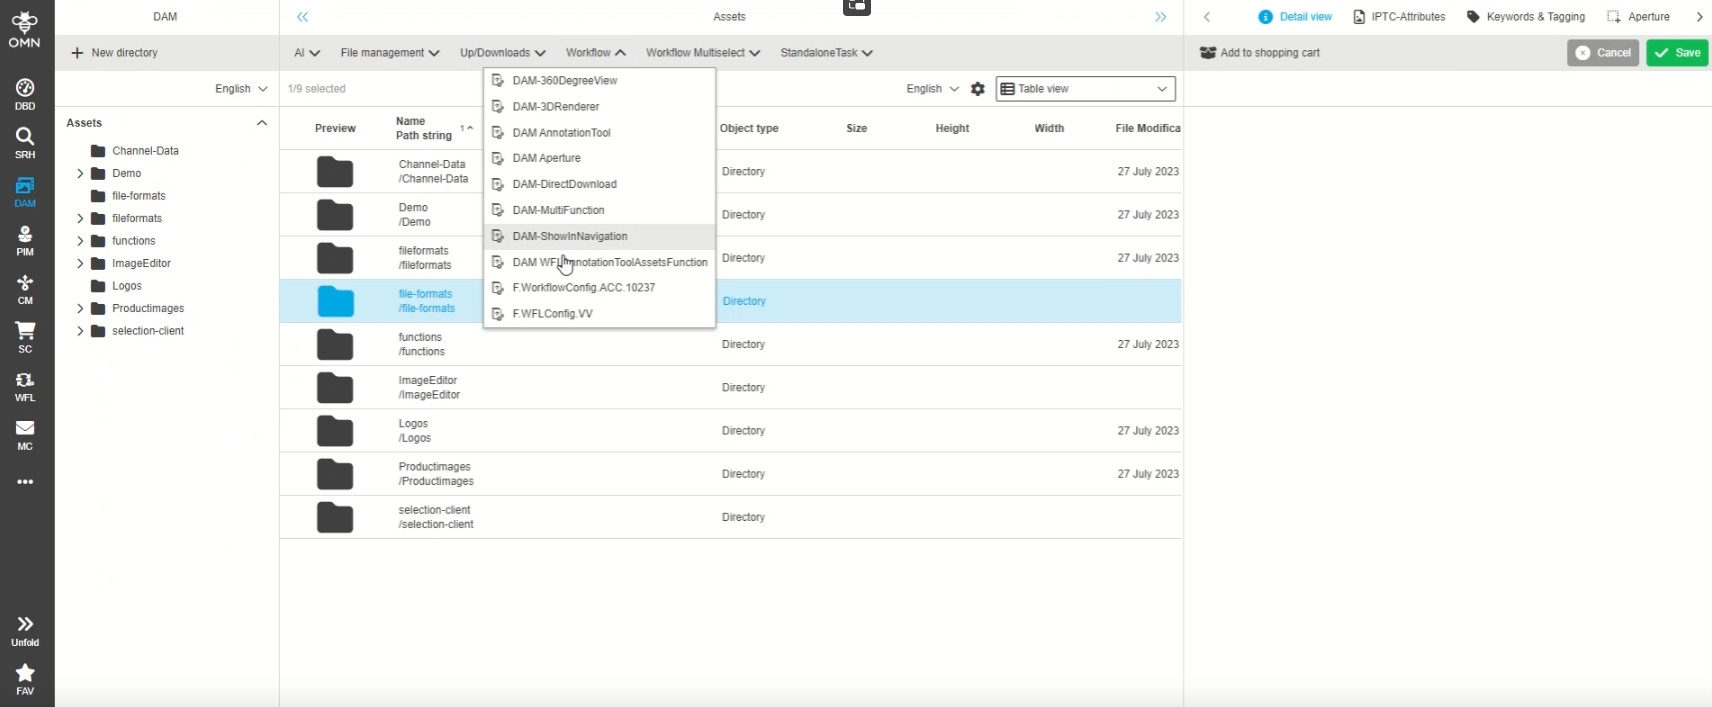
Task: Collapse the Assets tree section
Action: 262,123
